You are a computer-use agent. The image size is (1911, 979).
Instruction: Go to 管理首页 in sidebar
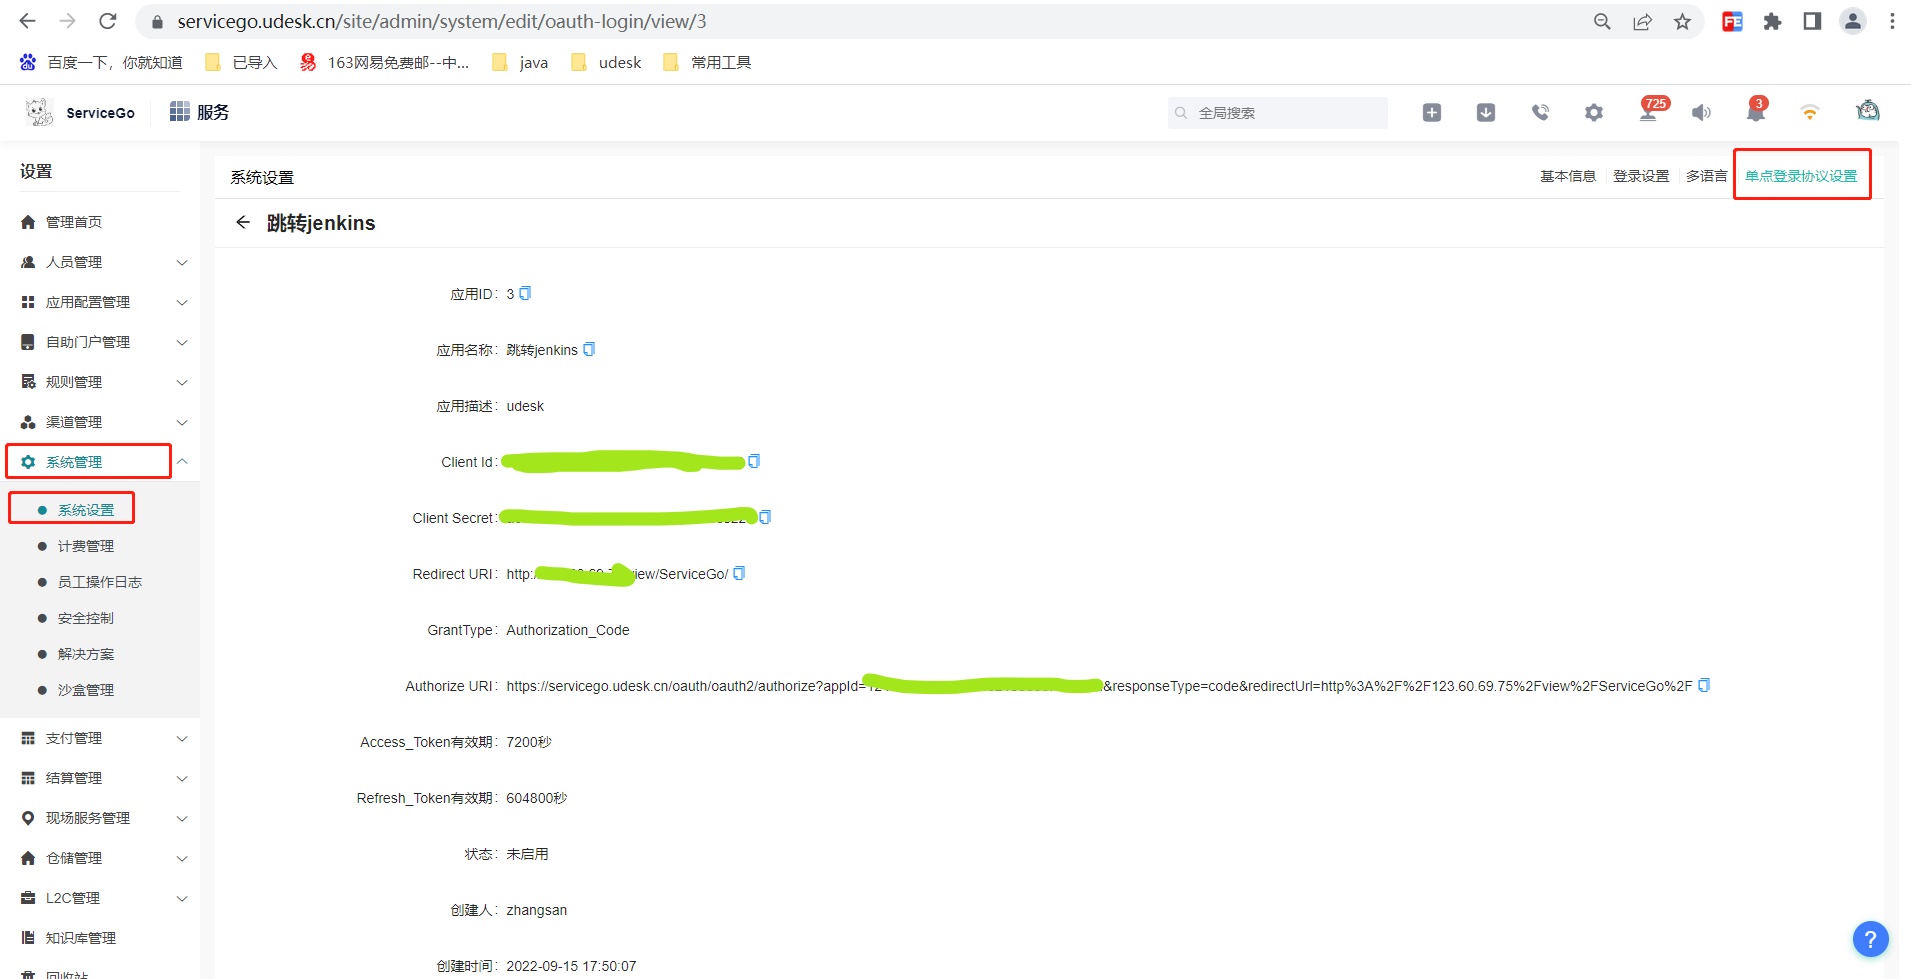(74, 222)
